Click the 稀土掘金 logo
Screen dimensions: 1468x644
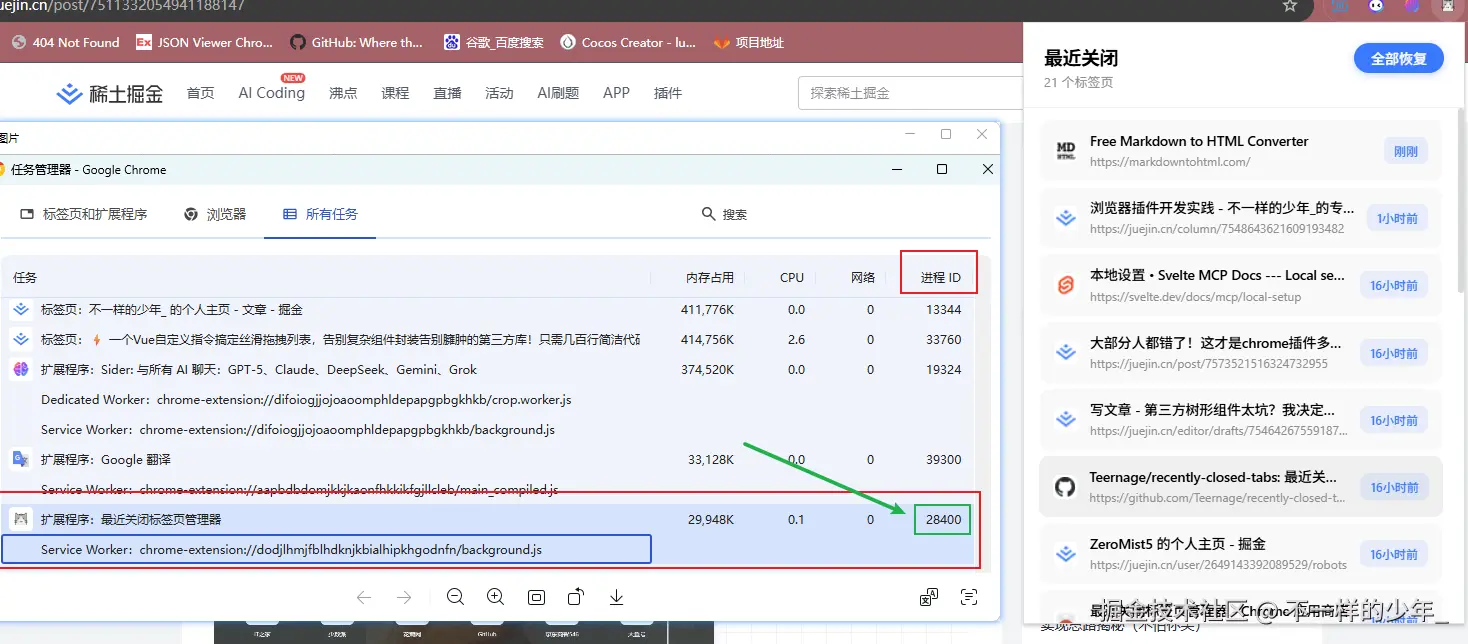[110, 93]
